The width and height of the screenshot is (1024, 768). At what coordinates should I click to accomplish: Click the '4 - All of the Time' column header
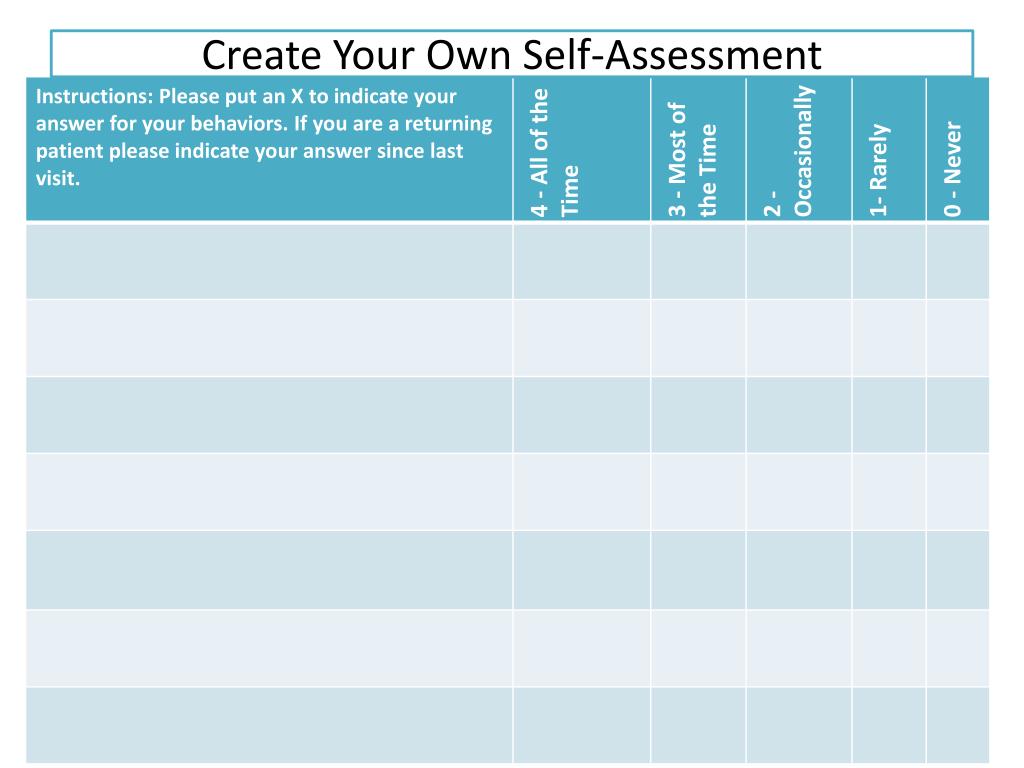pyautogui.click(x=582, y=149)
